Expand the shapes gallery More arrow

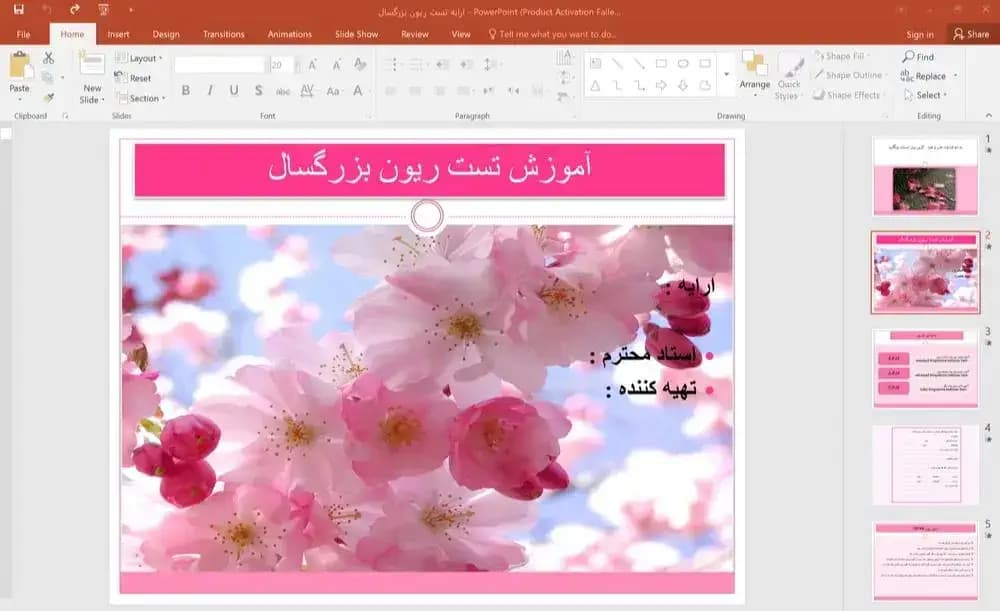pyautogui.click(x=726, y=74)
